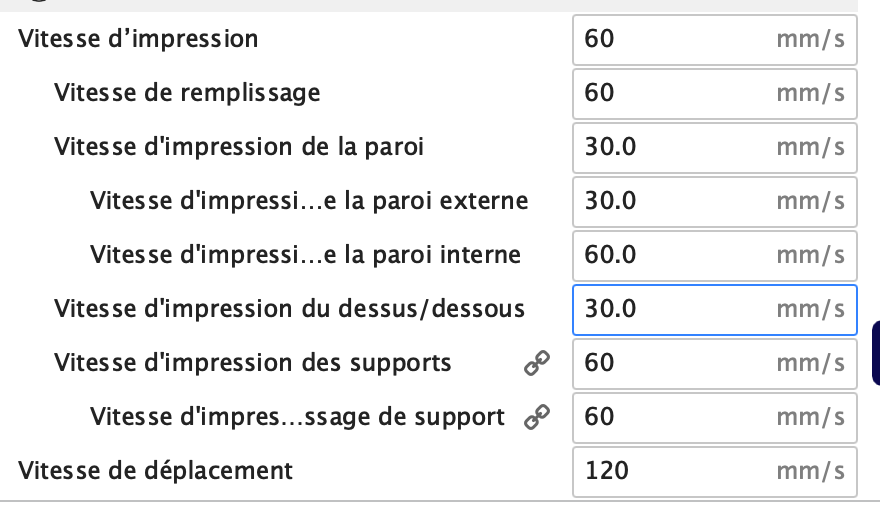880x506 pixels.
Task: Set focus on Vitesse de déplacement field
Action: (x=714, y=471)
